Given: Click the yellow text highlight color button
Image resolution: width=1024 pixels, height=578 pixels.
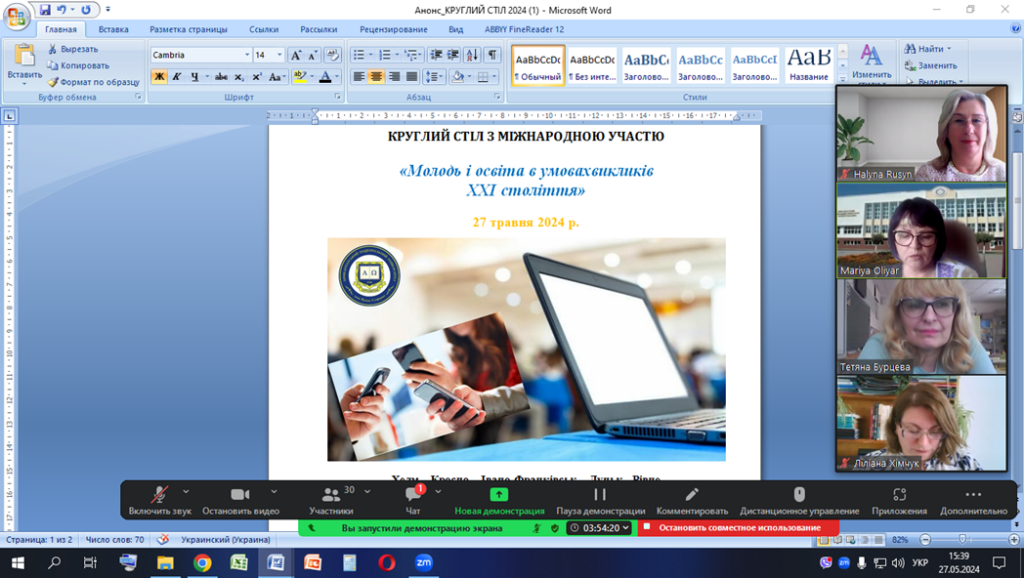Looking at the screenshot, I should click(299, 76).
